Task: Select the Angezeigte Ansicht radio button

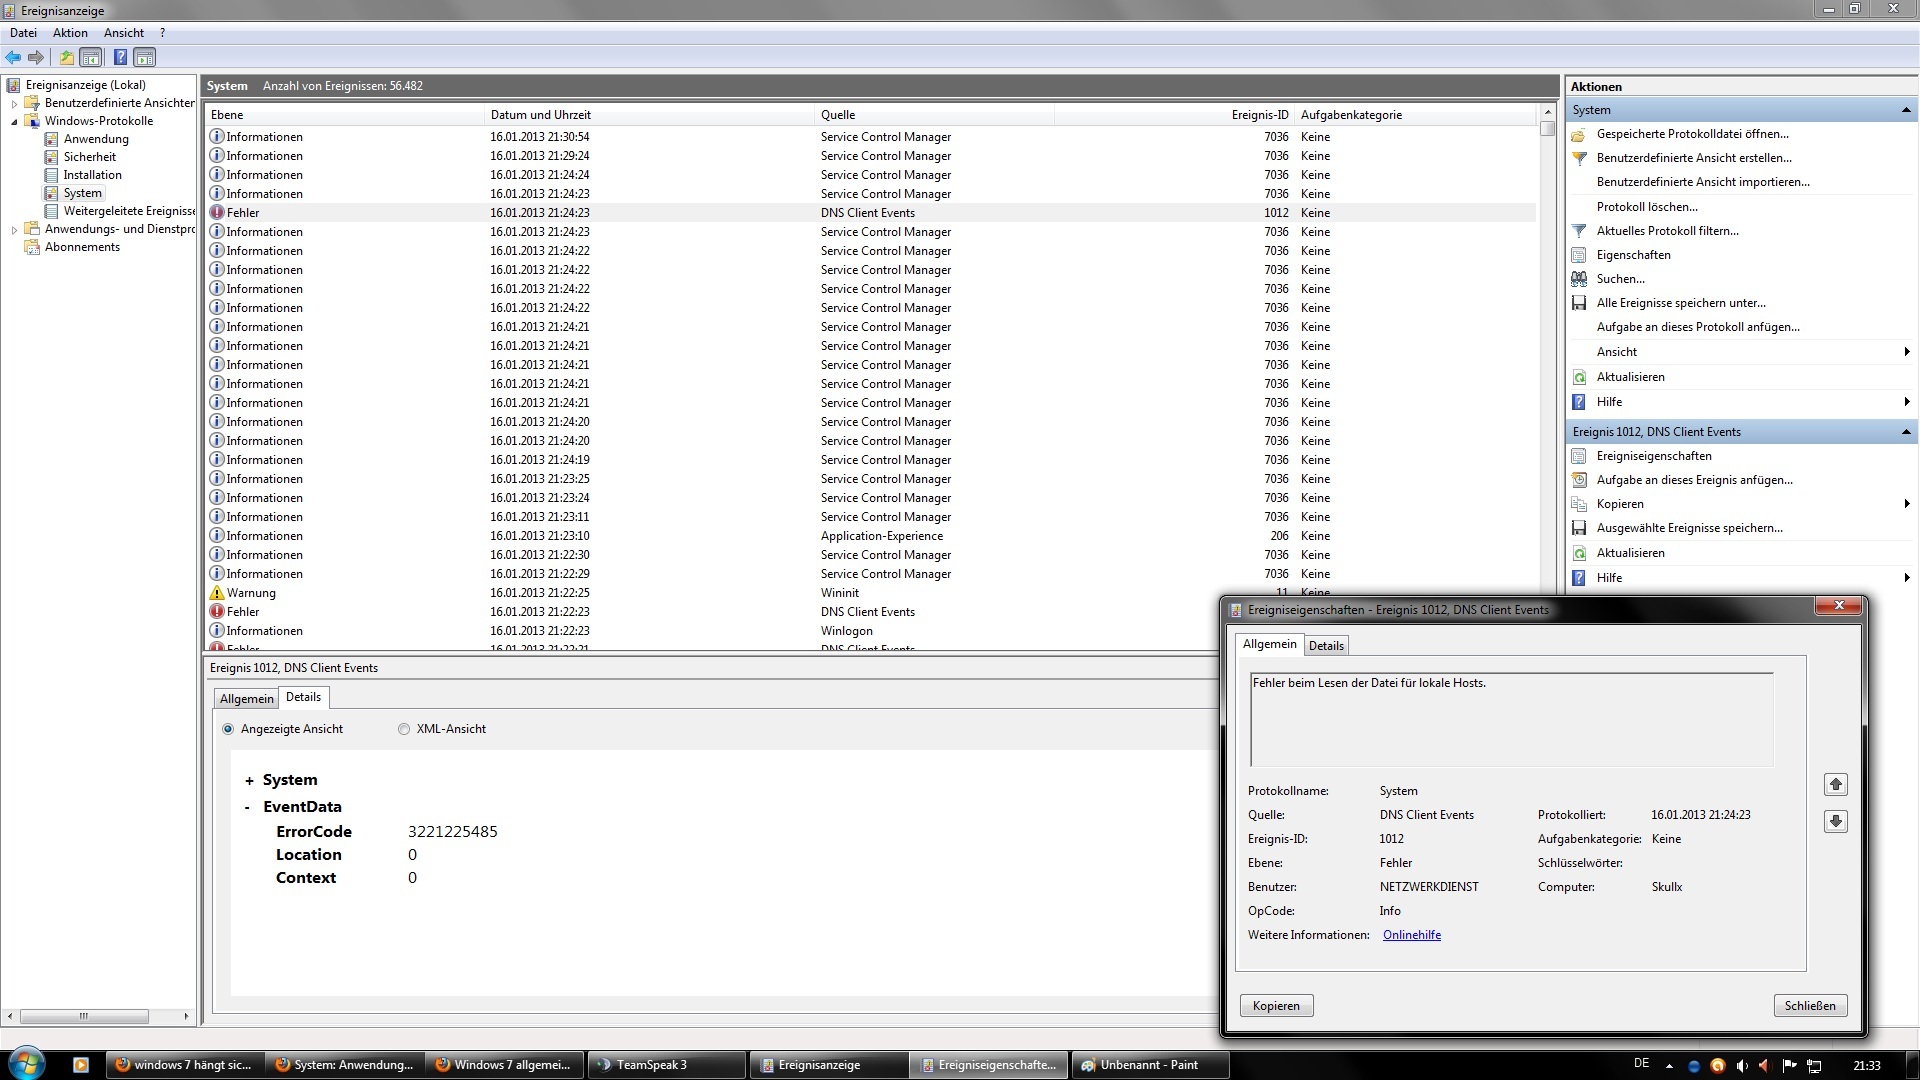Action: 228,729
